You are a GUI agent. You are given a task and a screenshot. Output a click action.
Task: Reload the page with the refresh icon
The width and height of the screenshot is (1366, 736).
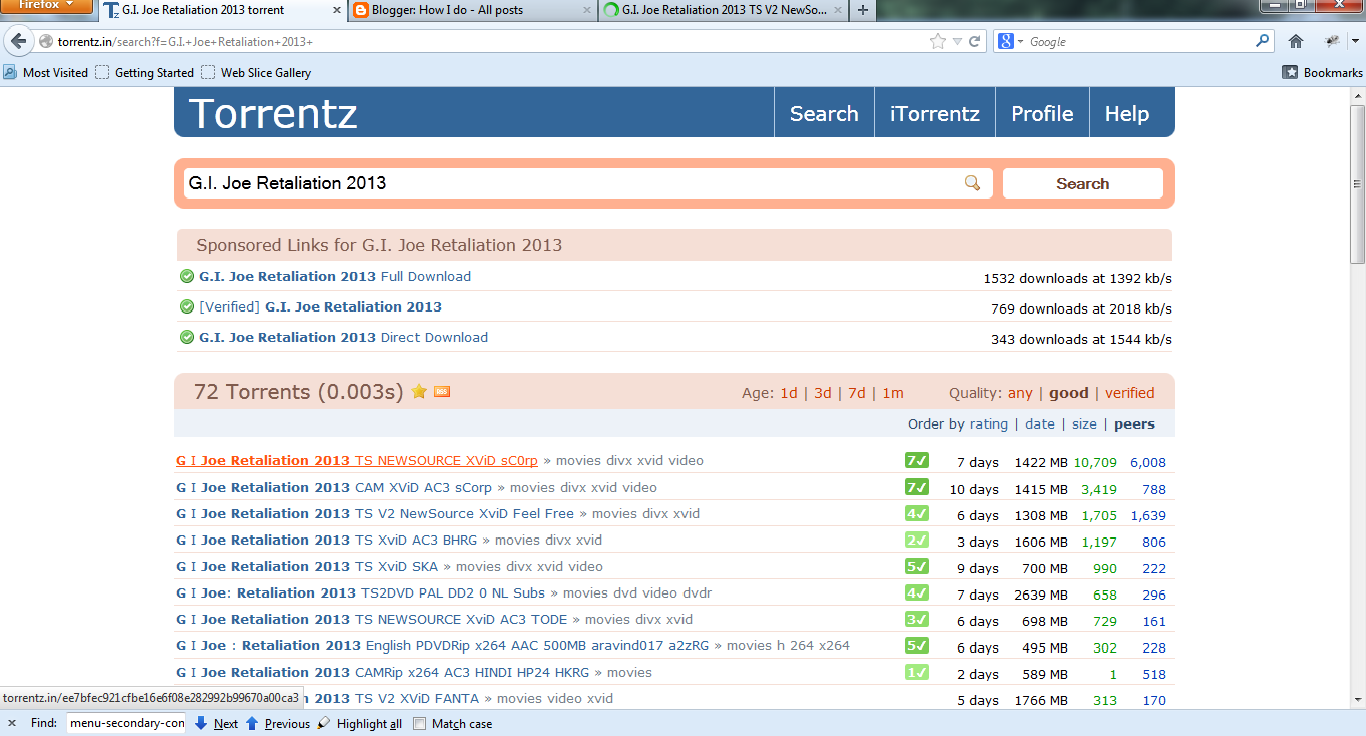[976, 42]
